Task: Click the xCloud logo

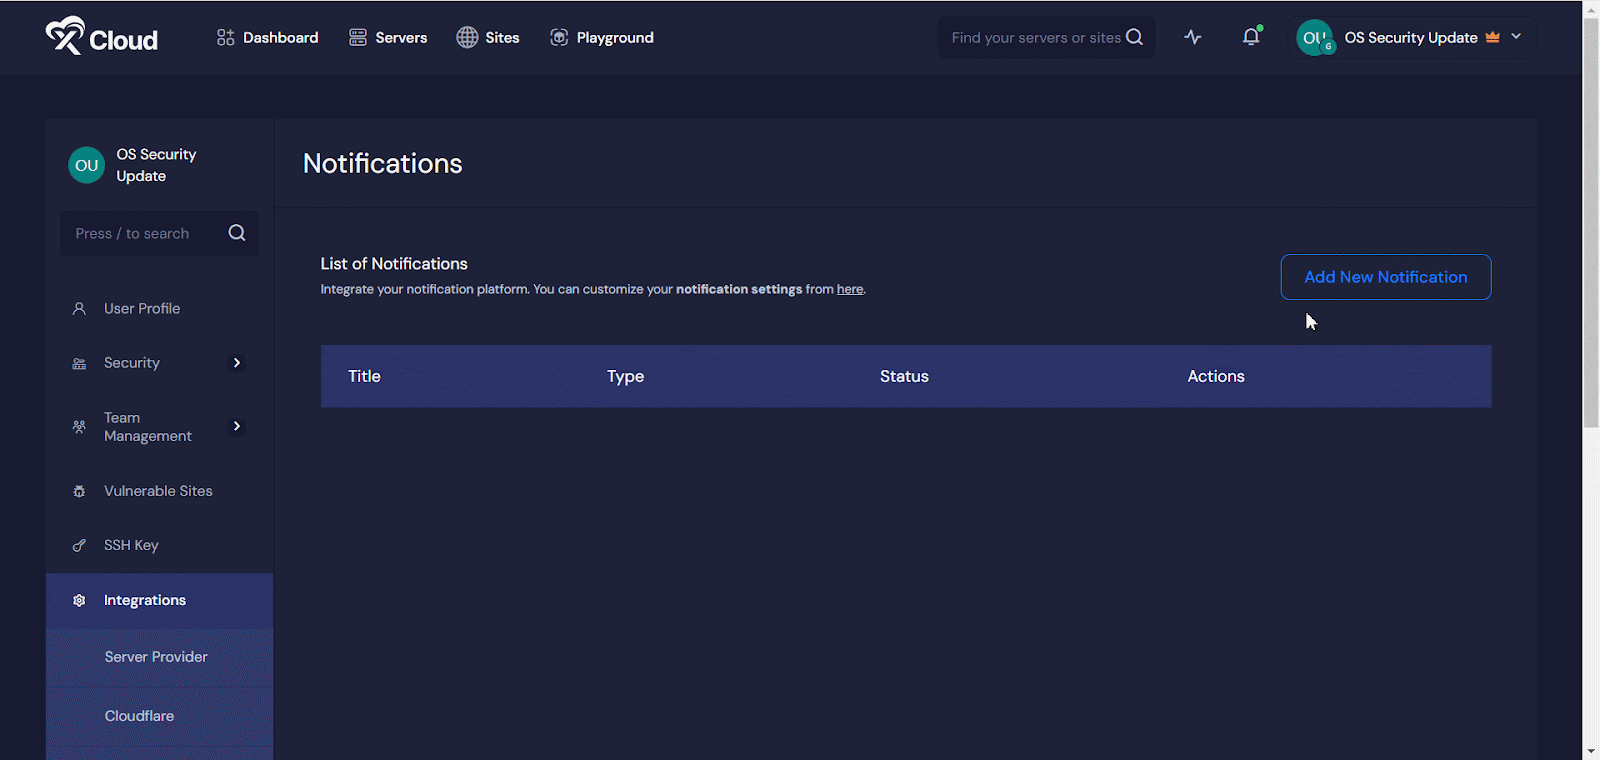Action: point(101,37)
